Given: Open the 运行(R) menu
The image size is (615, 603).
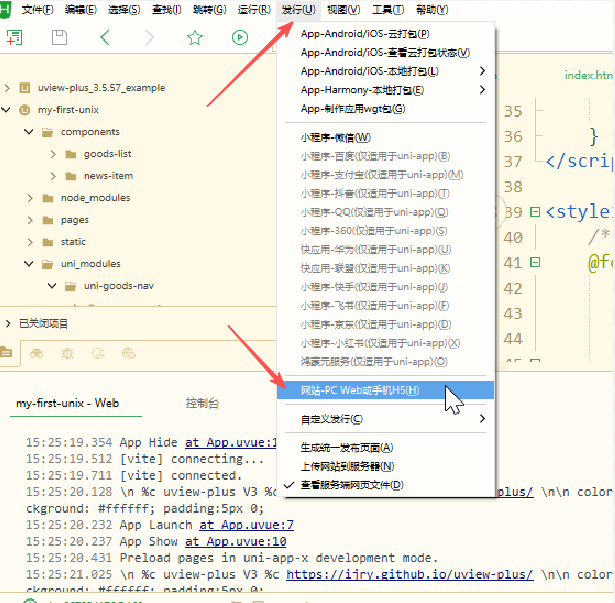Looking at the screenshot, I should click(254, 9).
